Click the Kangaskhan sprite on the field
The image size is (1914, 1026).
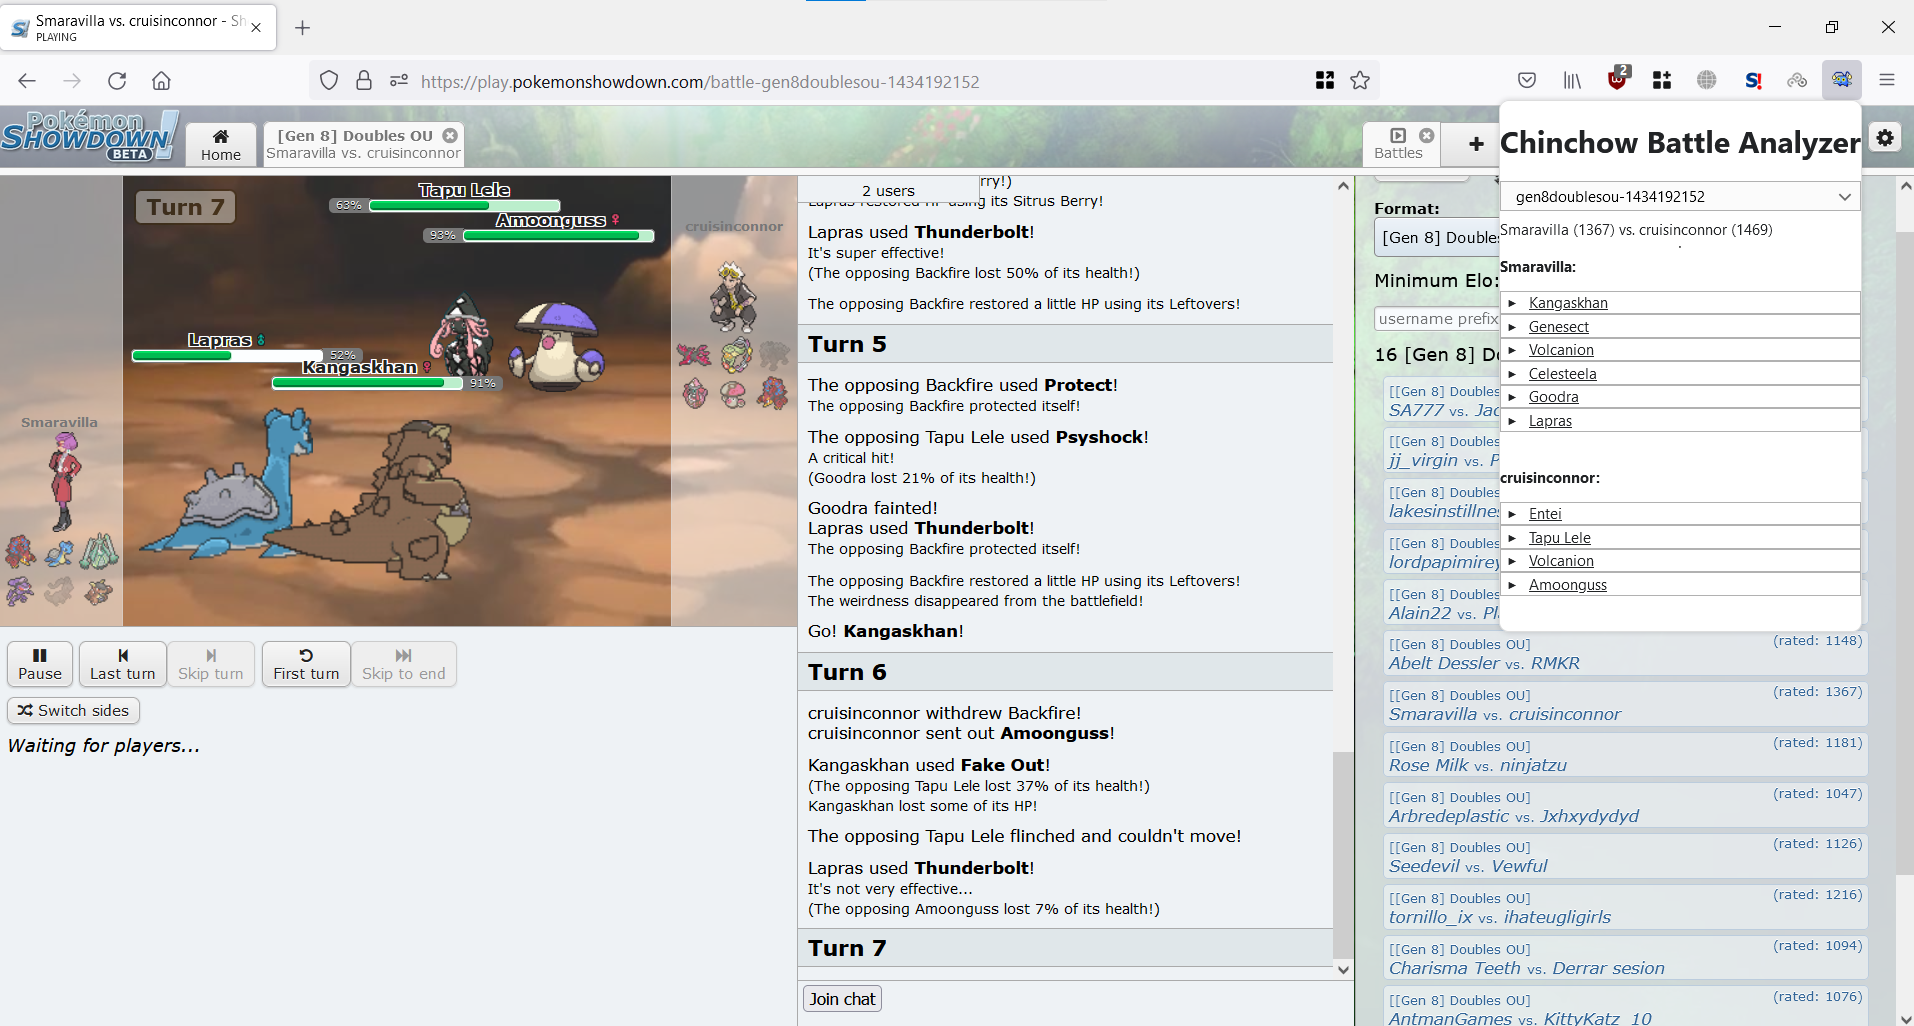400,500
